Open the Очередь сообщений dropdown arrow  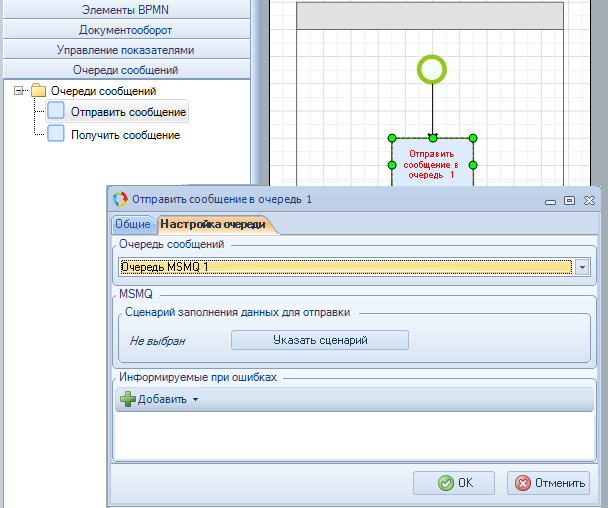(582, 267)
